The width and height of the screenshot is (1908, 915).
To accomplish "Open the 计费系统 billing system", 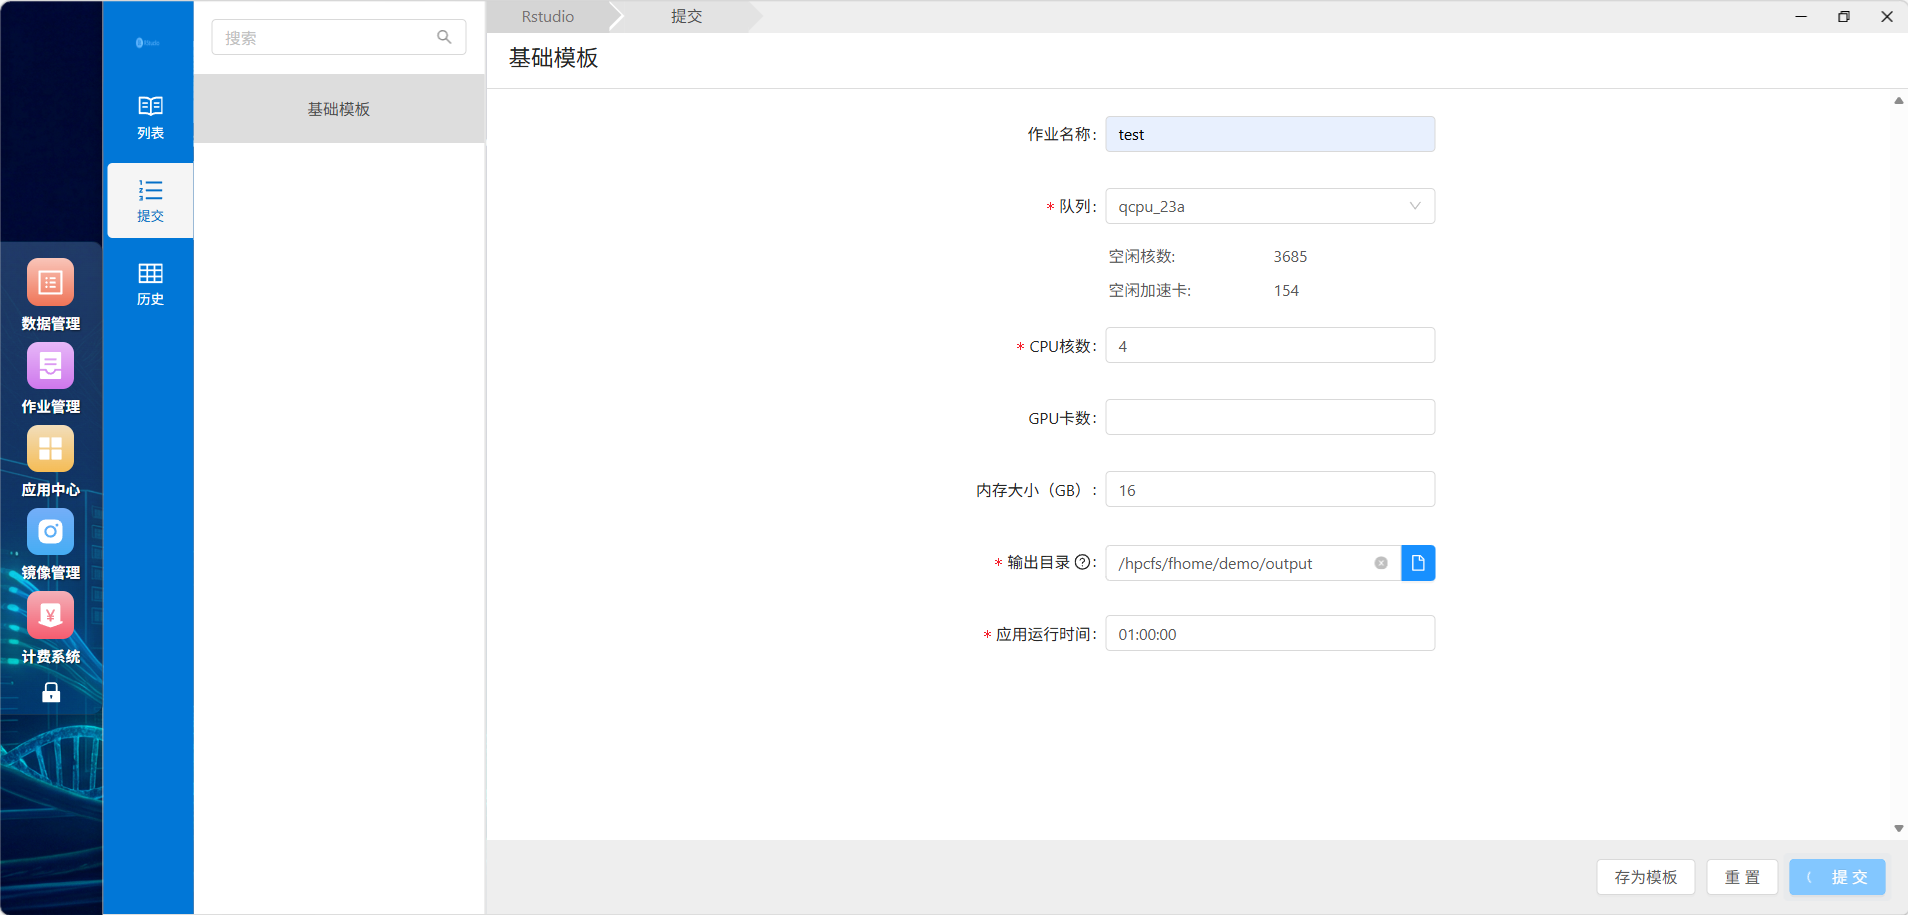I will pos(50,628).
